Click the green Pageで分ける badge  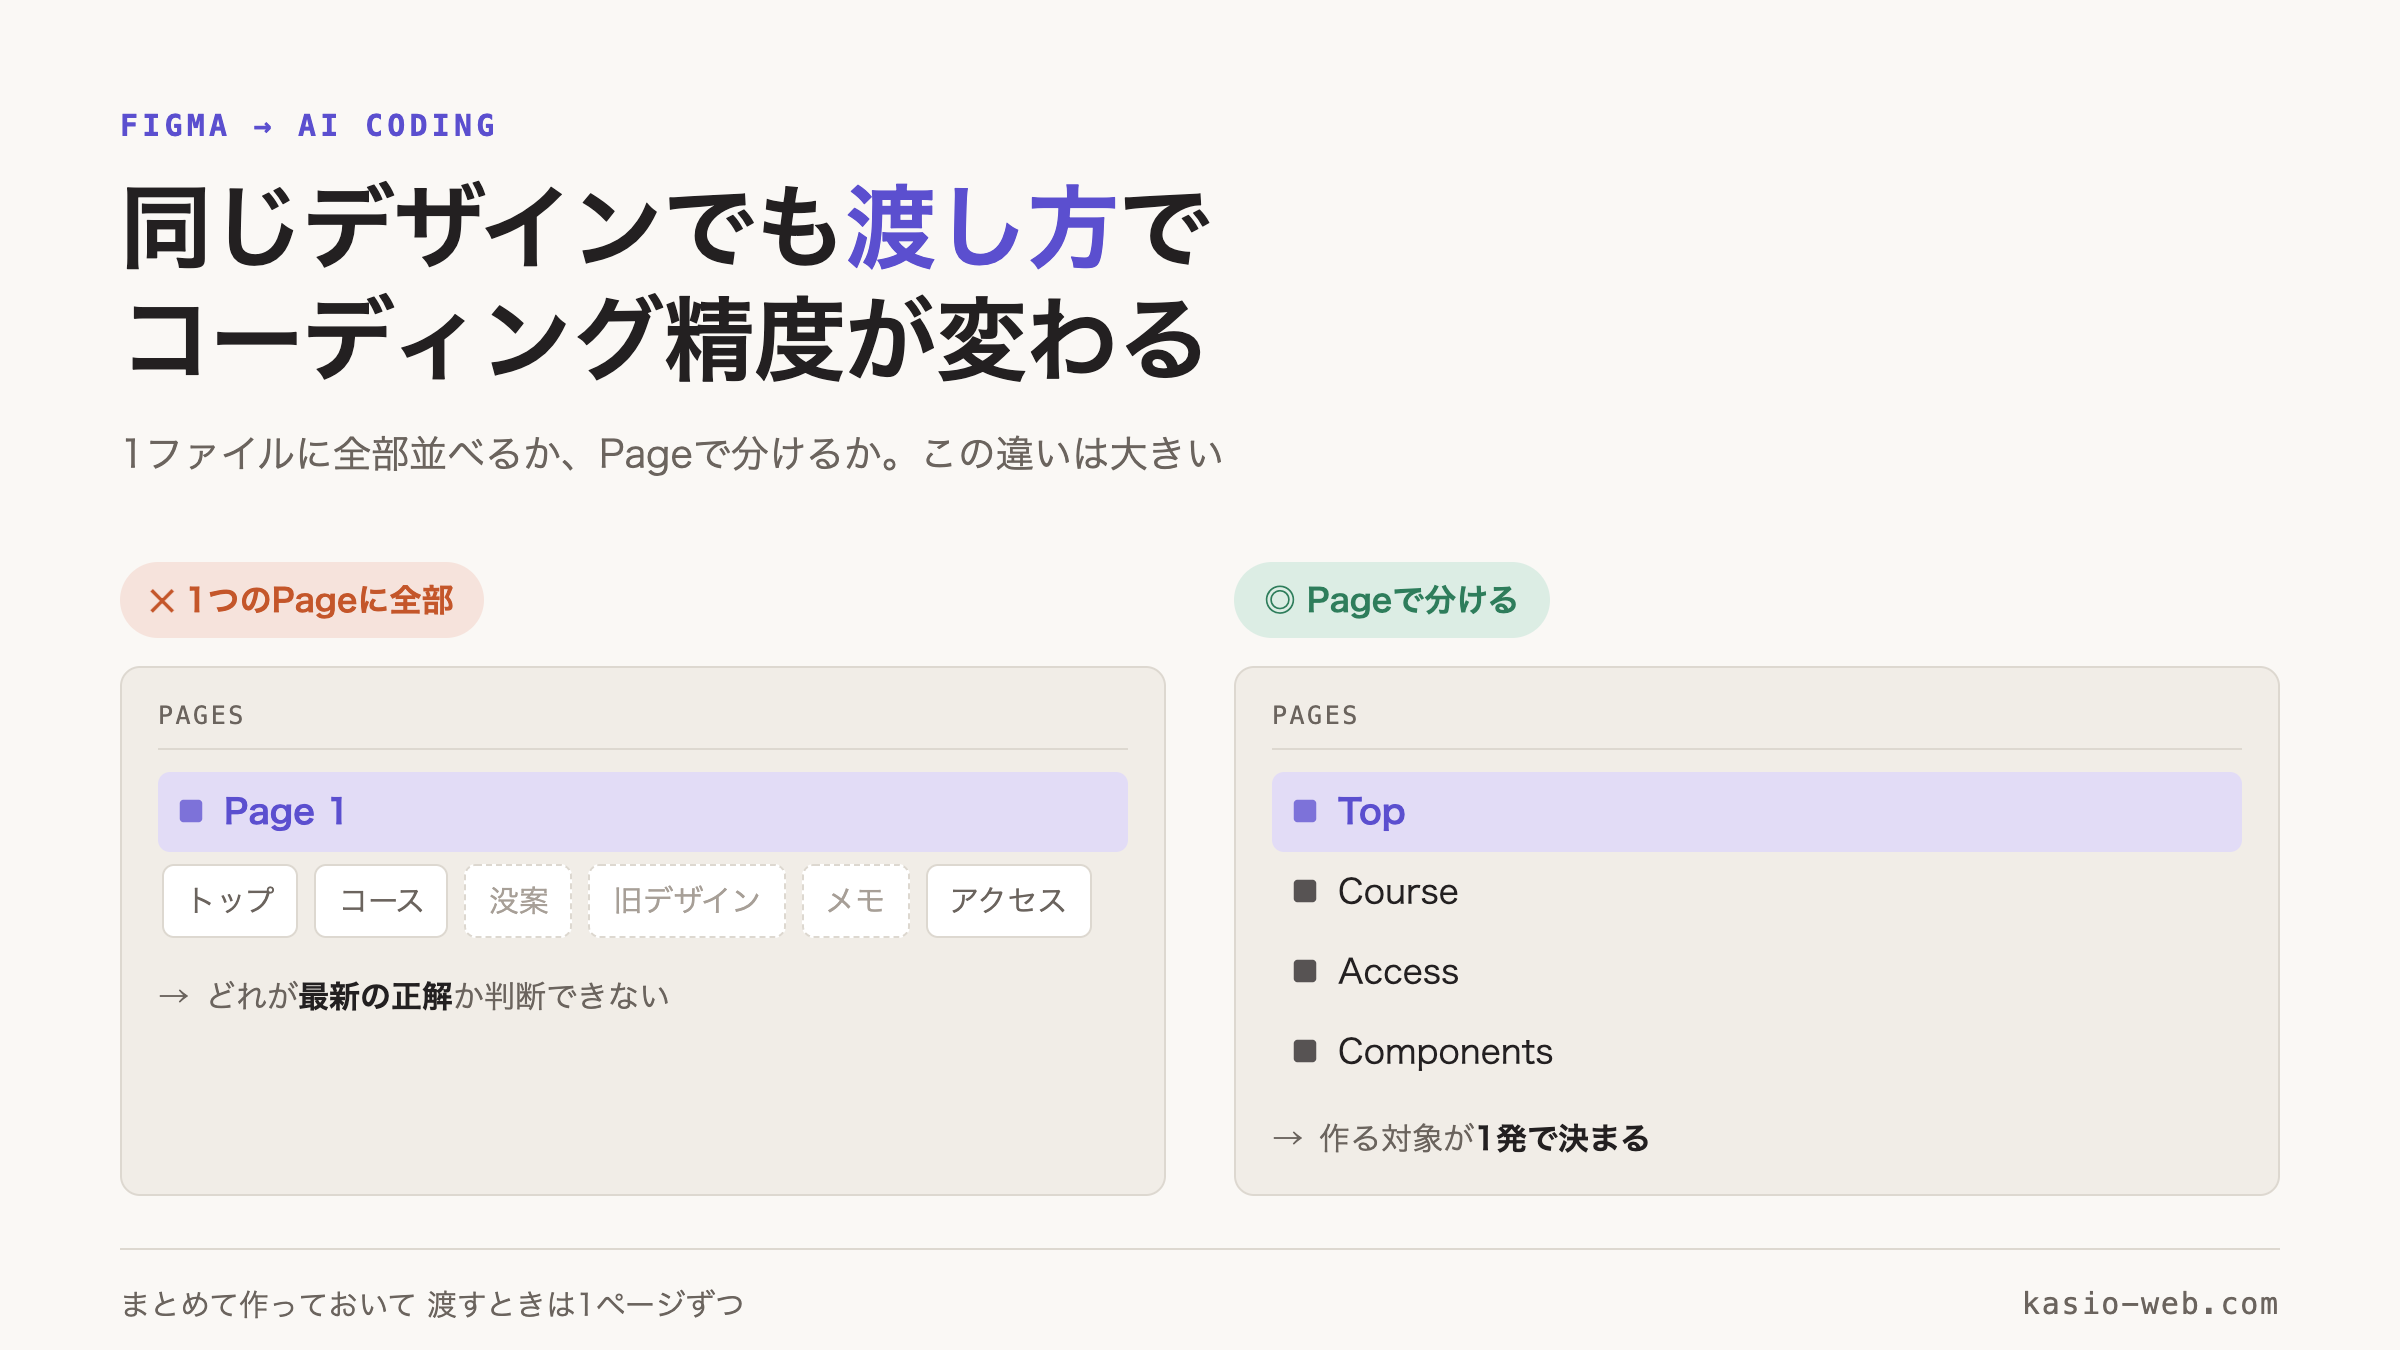click(x=1391, y=600)
